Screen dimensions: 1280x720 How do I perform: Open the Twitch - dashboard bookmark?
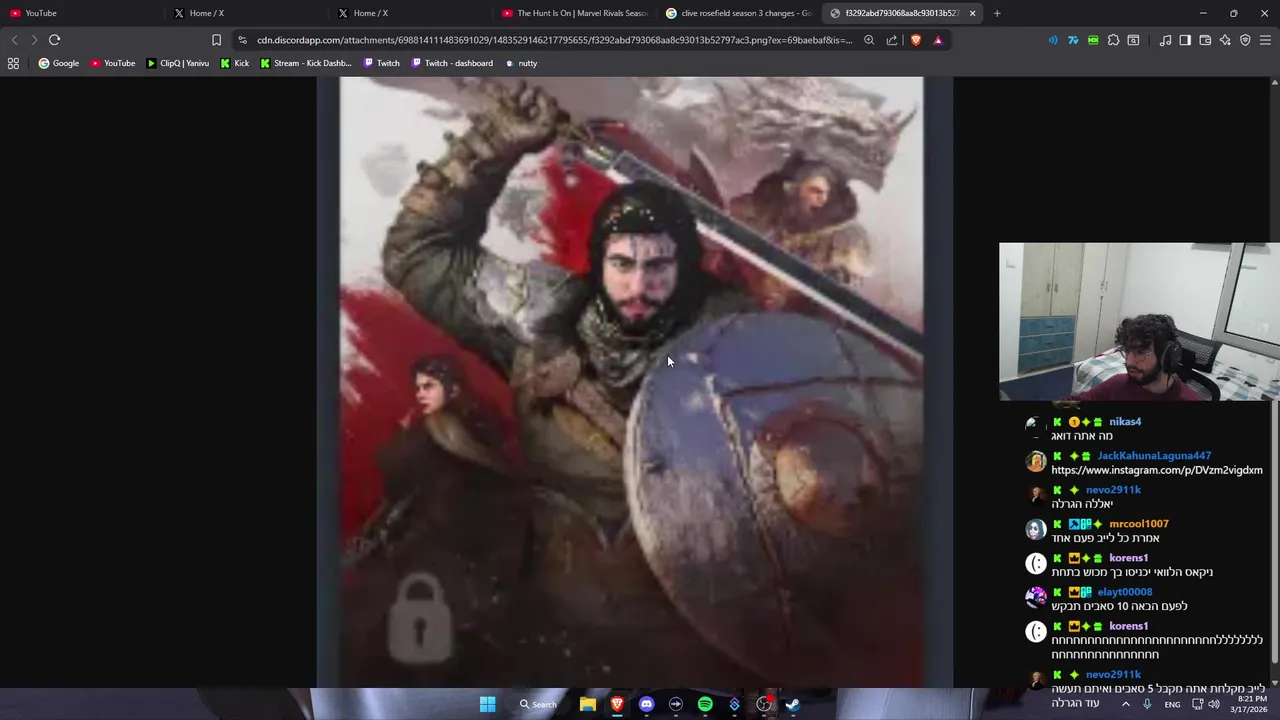click(452, 63)
